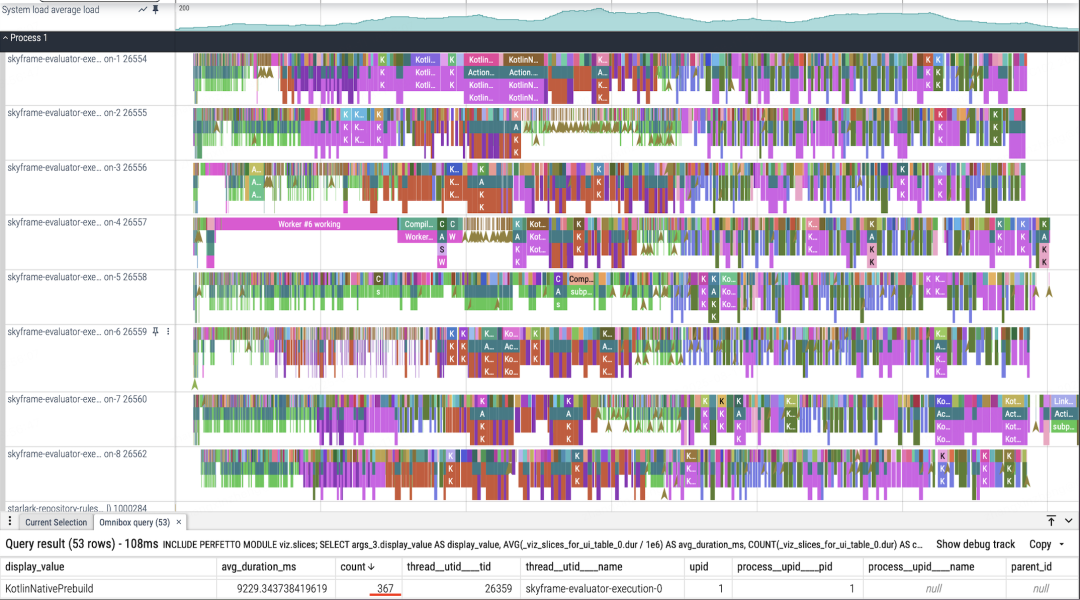Click the skyframe-evaluator on-7 26560 track label
This screenshot has width=1080, height=600.
76,399
